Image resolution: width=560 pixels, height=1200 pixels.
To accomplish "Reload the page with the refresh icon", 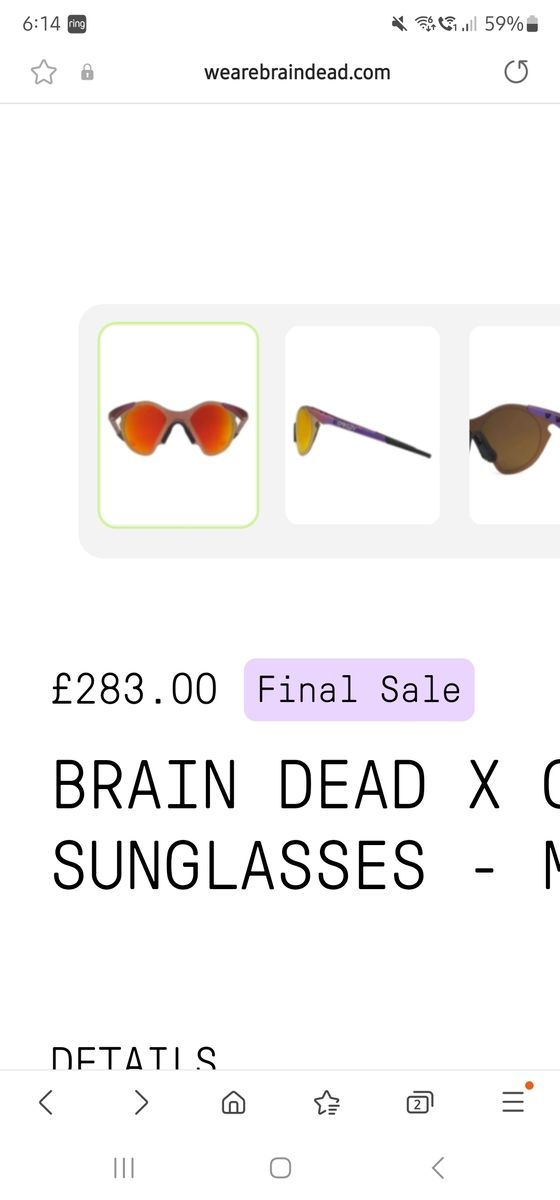I will click(x=516, y=72).
